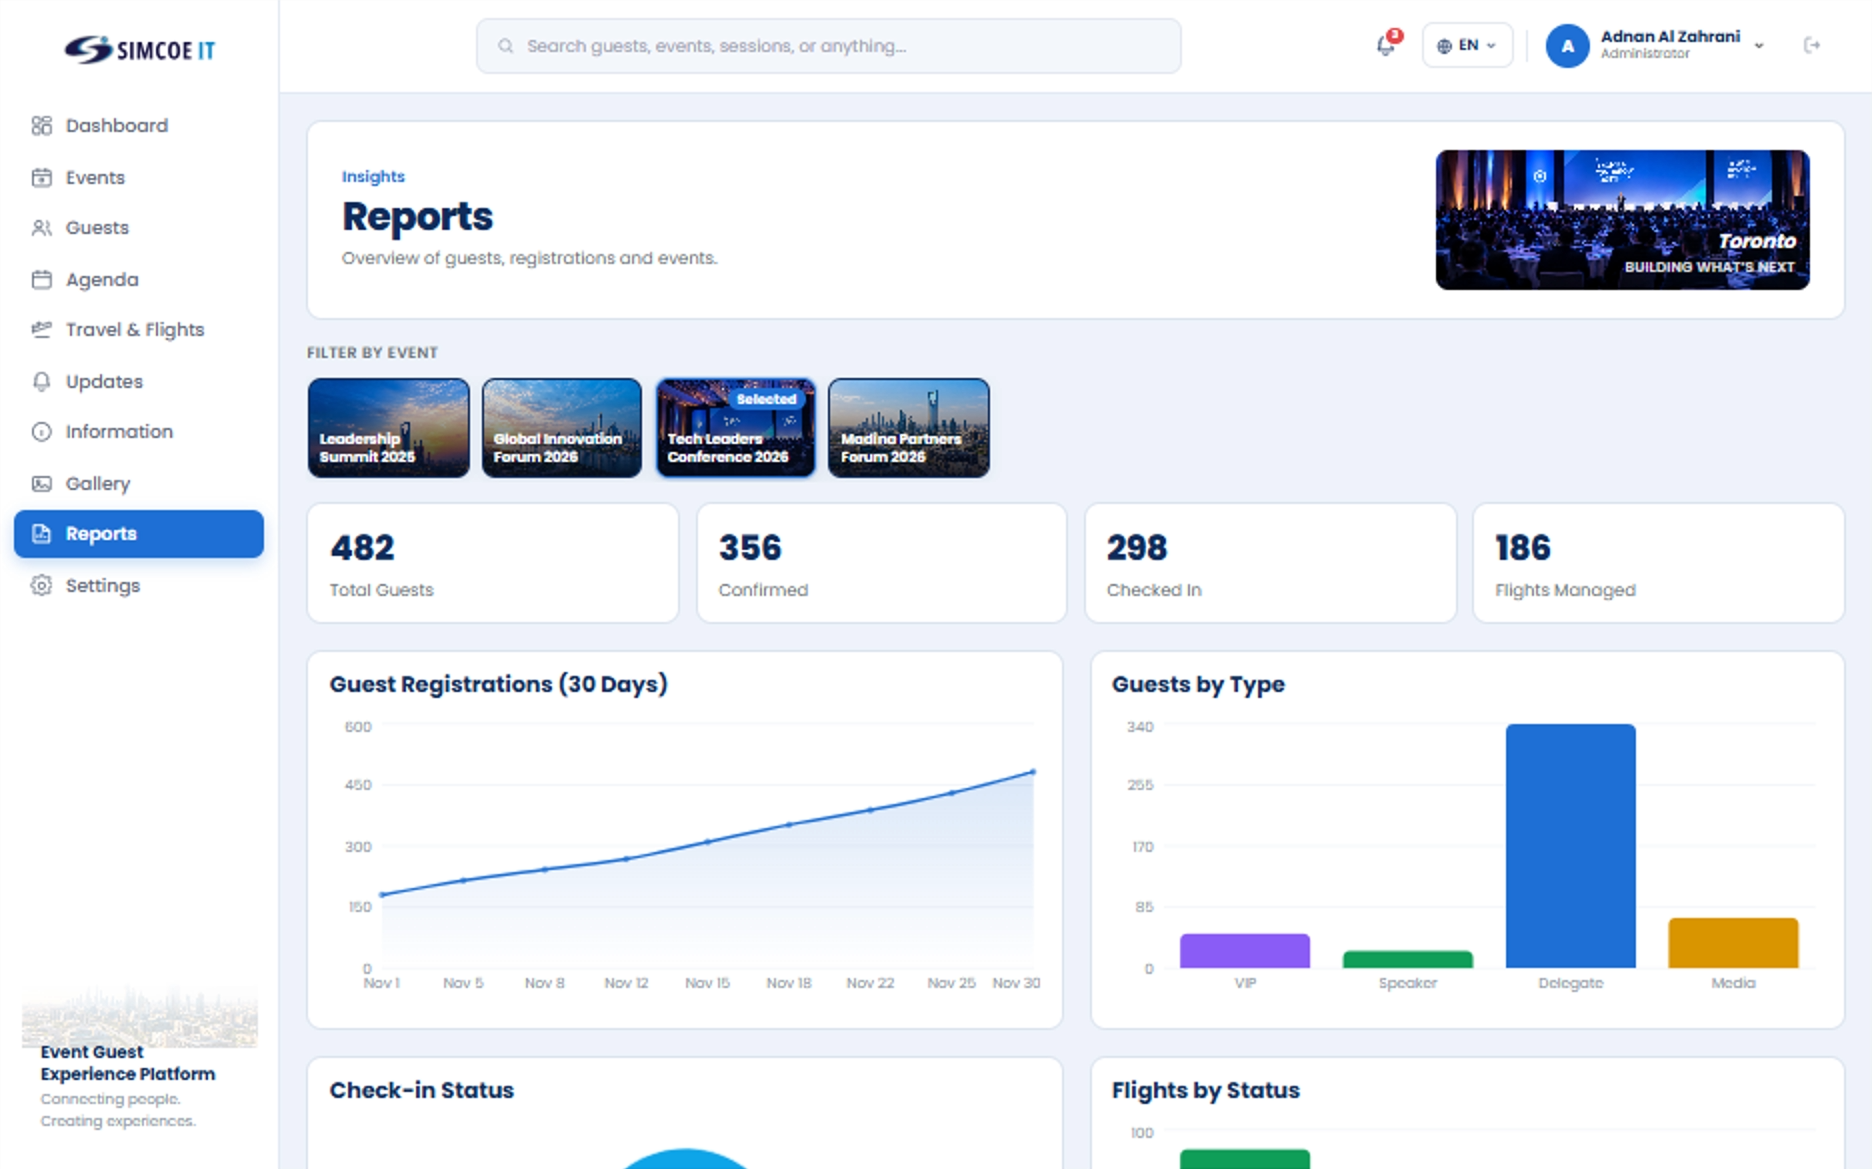Screen dimensions: 1872x1169
Task: Click the search magnifier icon
Action: point(506,46)
